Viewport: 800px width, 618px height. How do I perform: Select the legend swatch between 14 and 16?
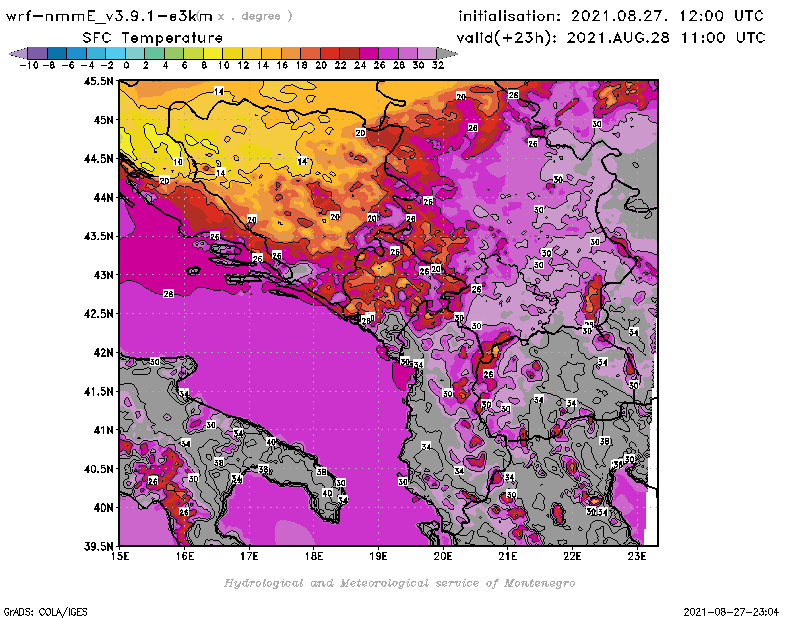tap(271, 53)
